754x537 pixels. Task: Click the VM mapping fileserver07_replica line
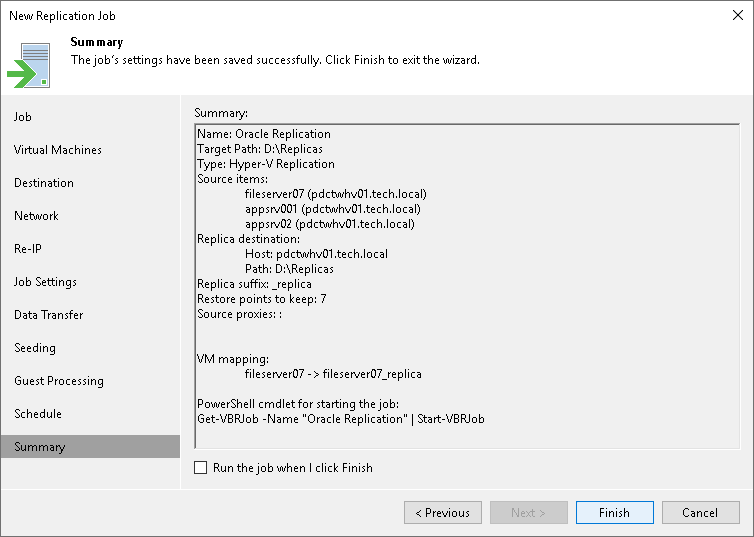[x=333, y=374]
